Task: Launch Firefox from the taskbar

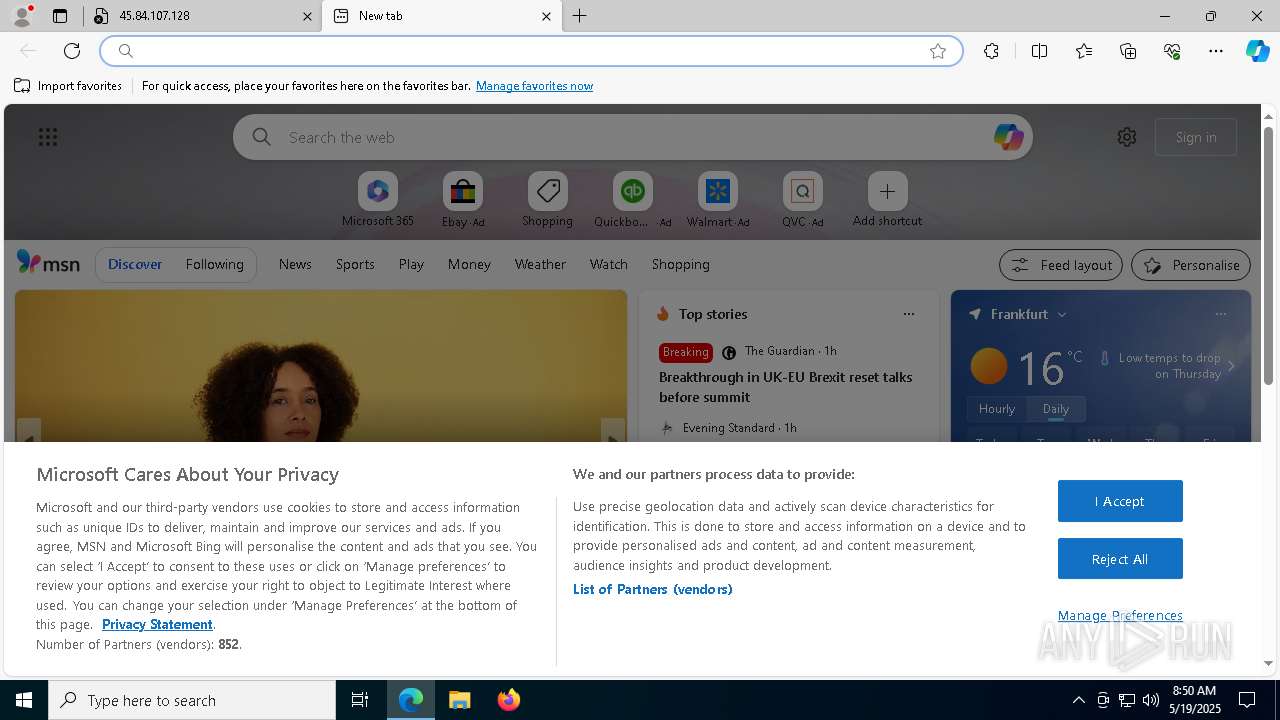Action: 508,700
